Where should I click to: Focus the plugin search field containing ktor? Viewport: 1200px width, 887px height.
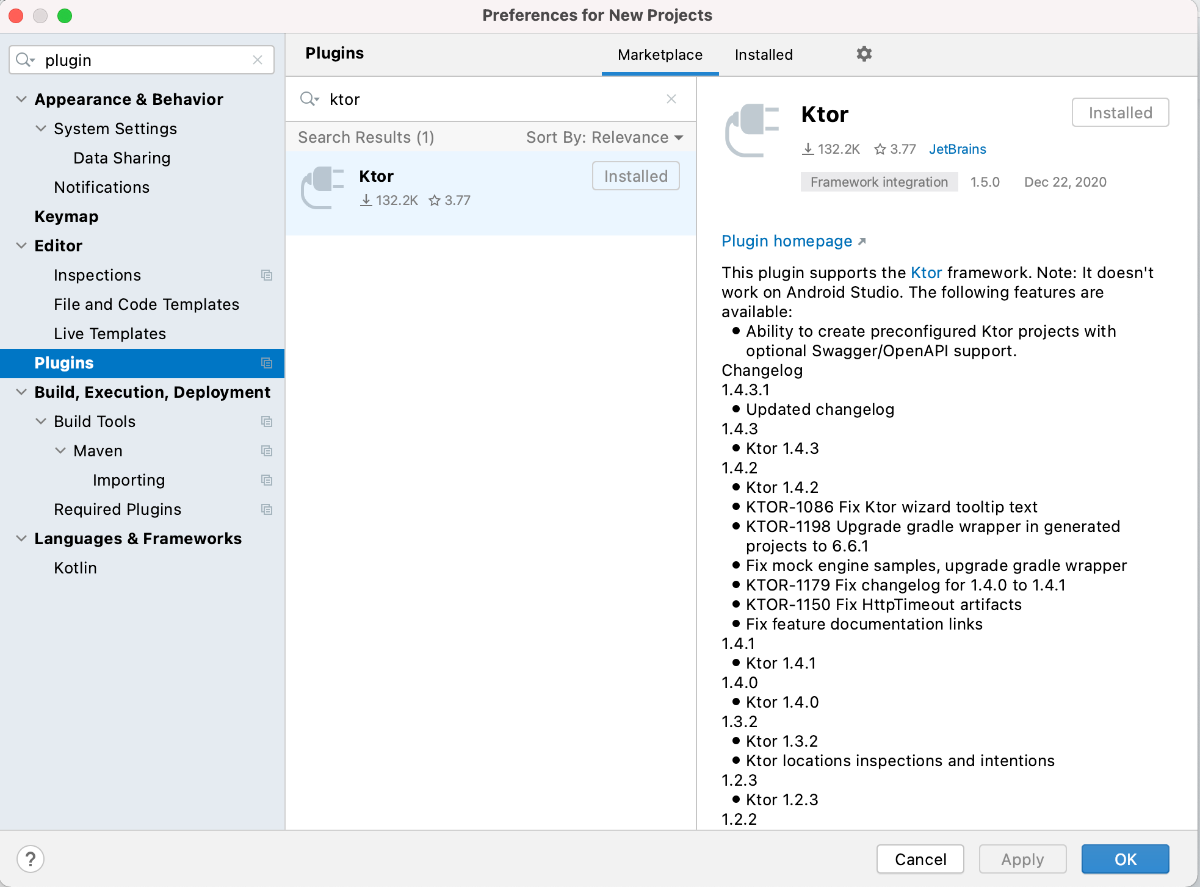click(x=490, y=99)
